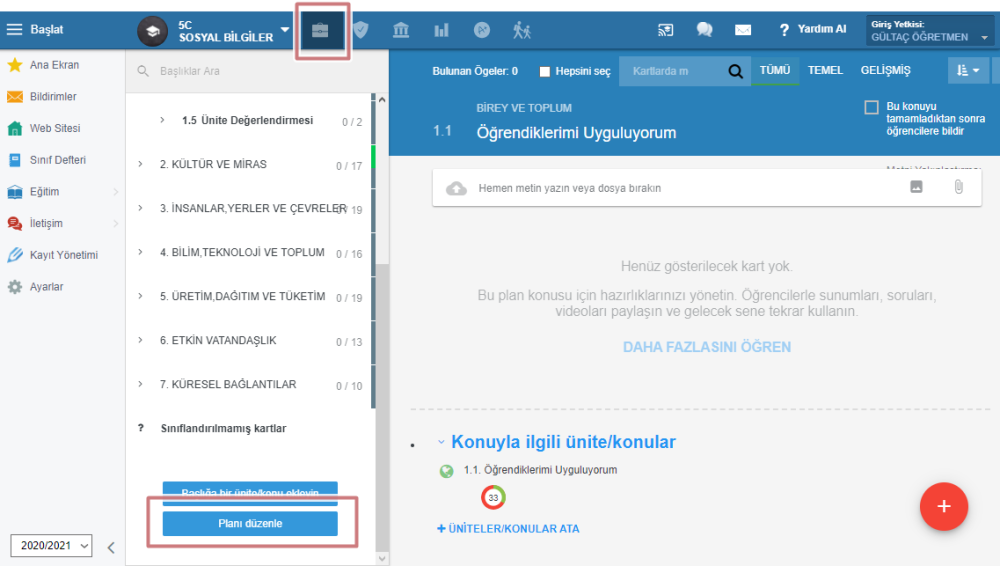Click the image insert icon in text box

916,187
